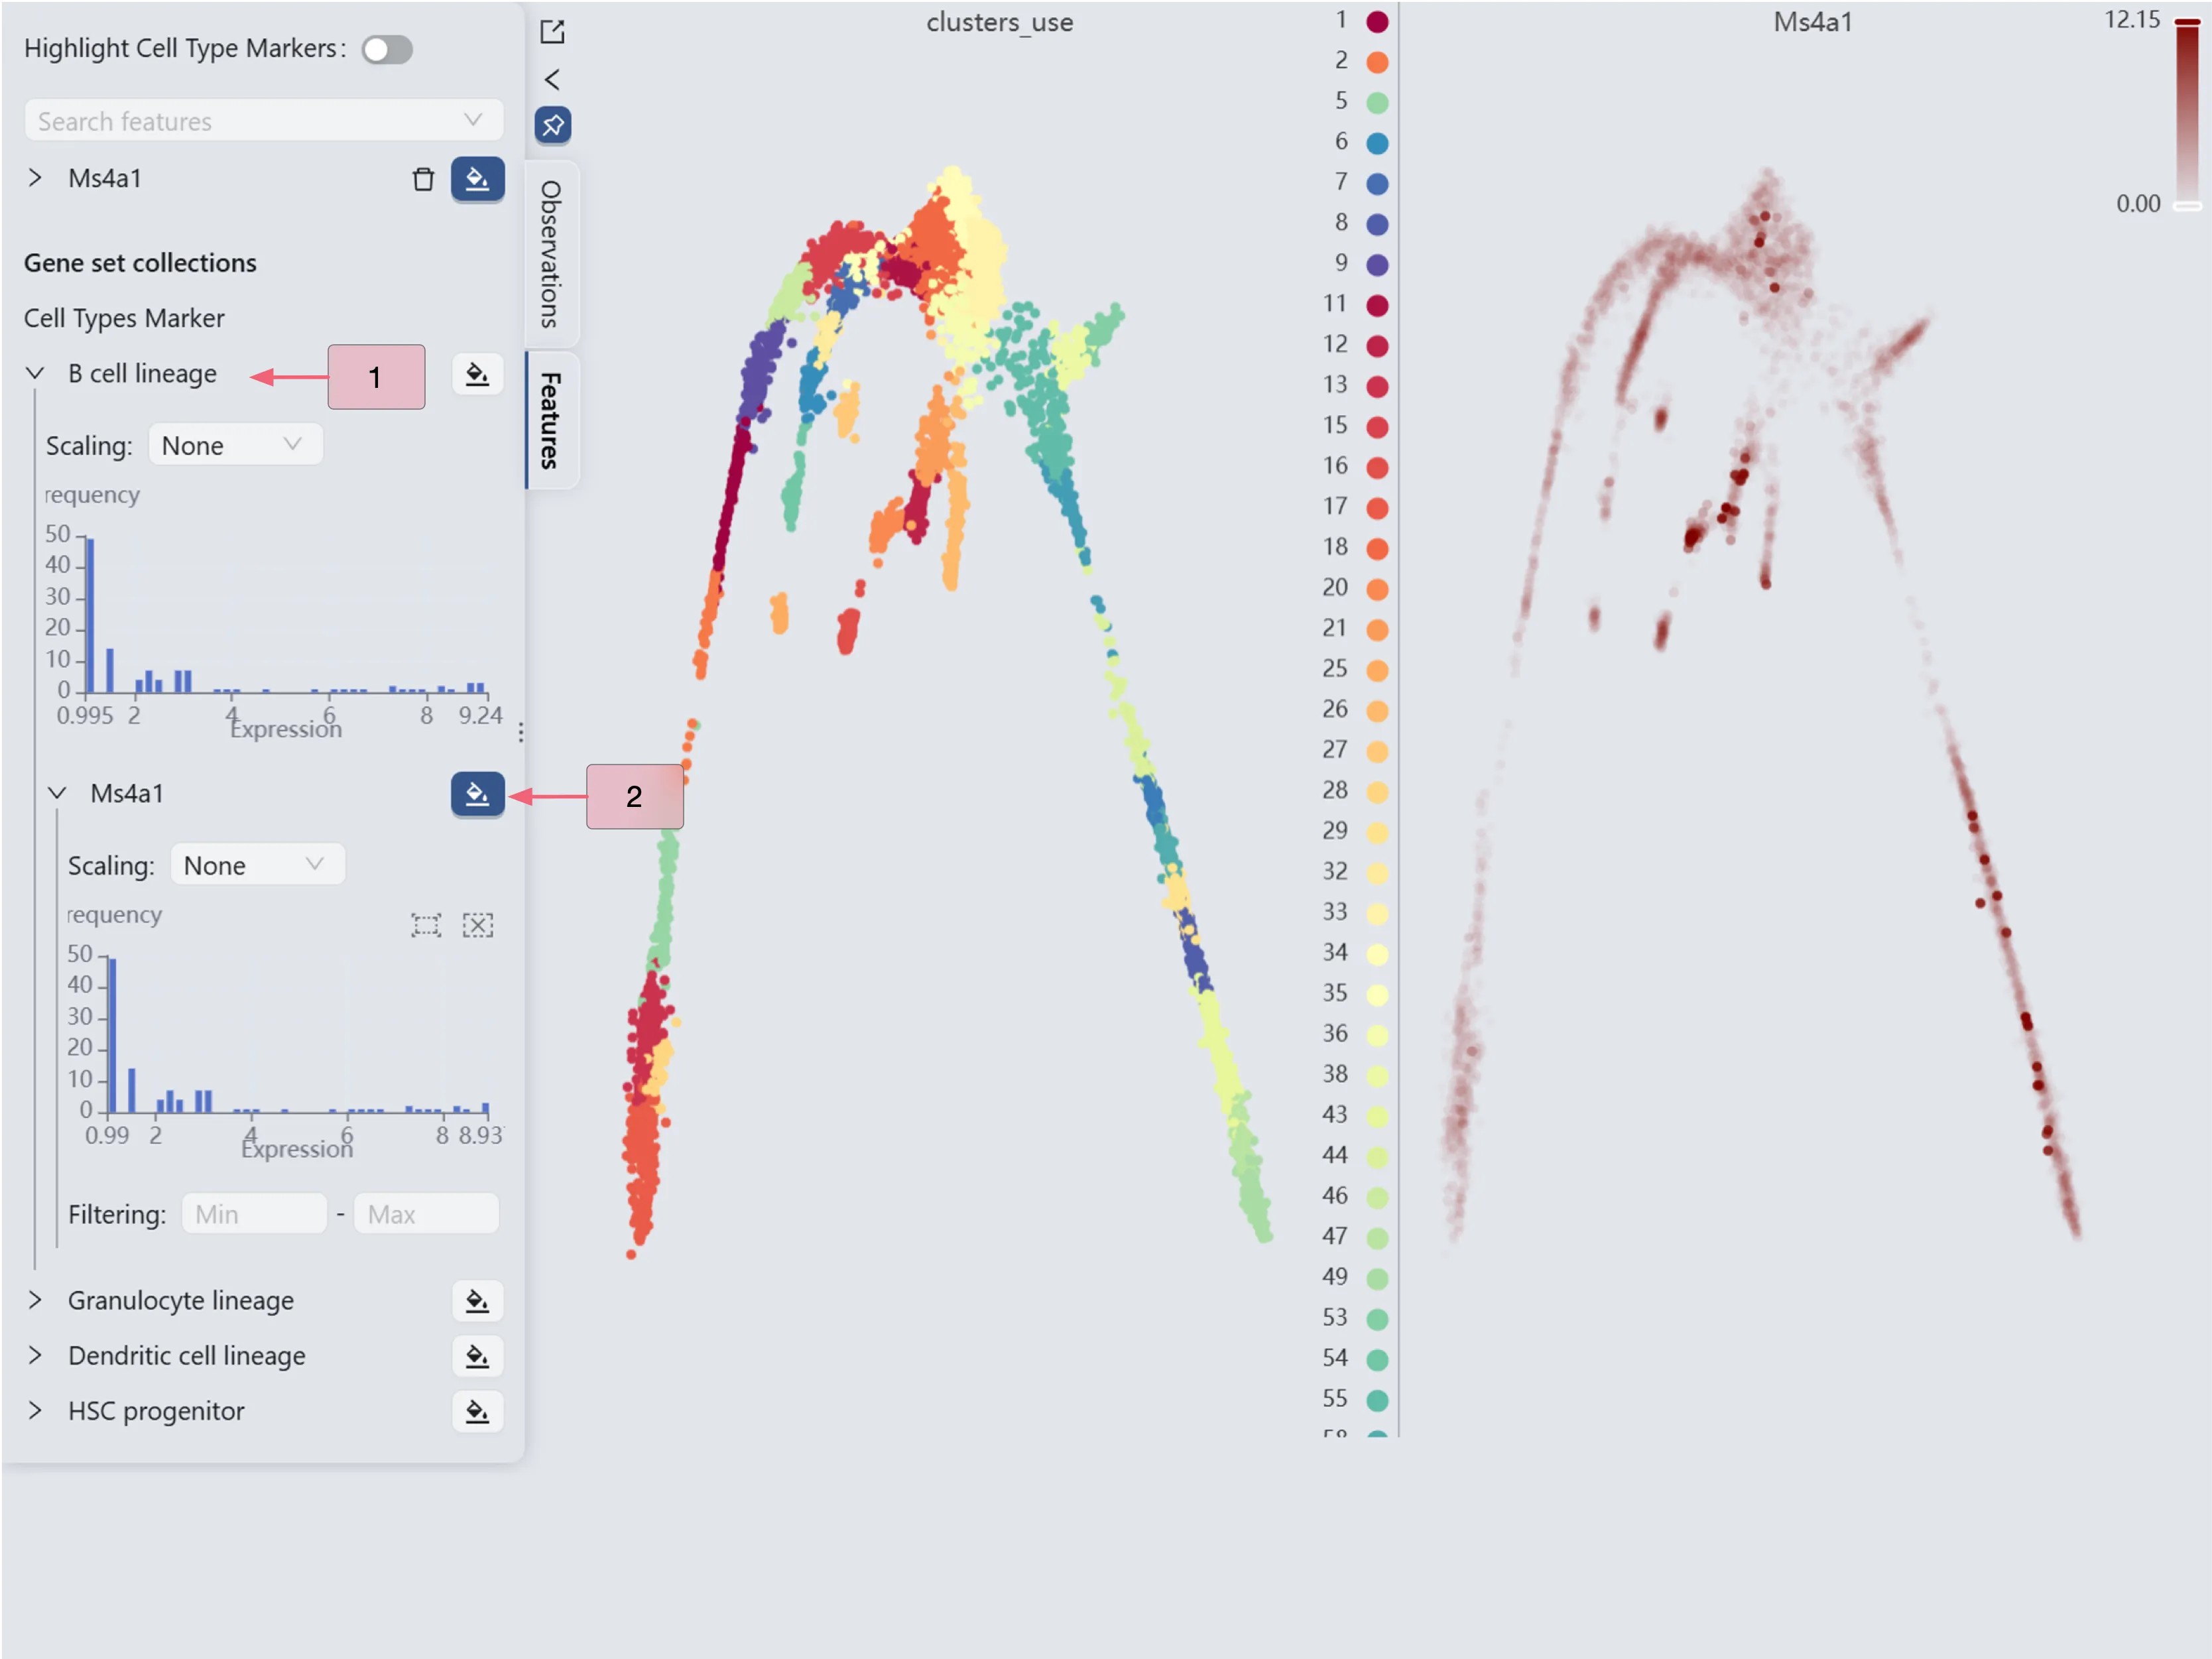The width and height of the screenshot is (2212, 1659).
Task: Click color-fill icon for Granulocyte lineage
Action: point(477,1301)
